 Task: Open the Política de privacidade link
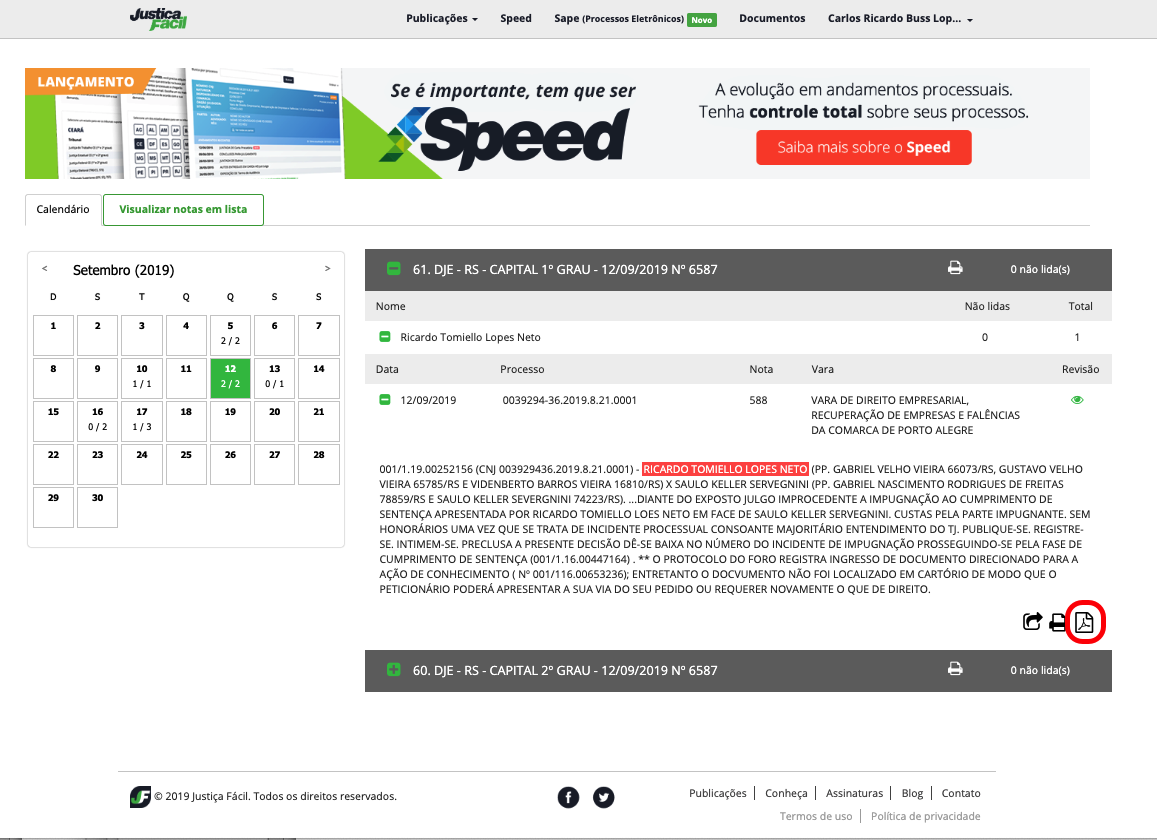click(x=925, y=816)
